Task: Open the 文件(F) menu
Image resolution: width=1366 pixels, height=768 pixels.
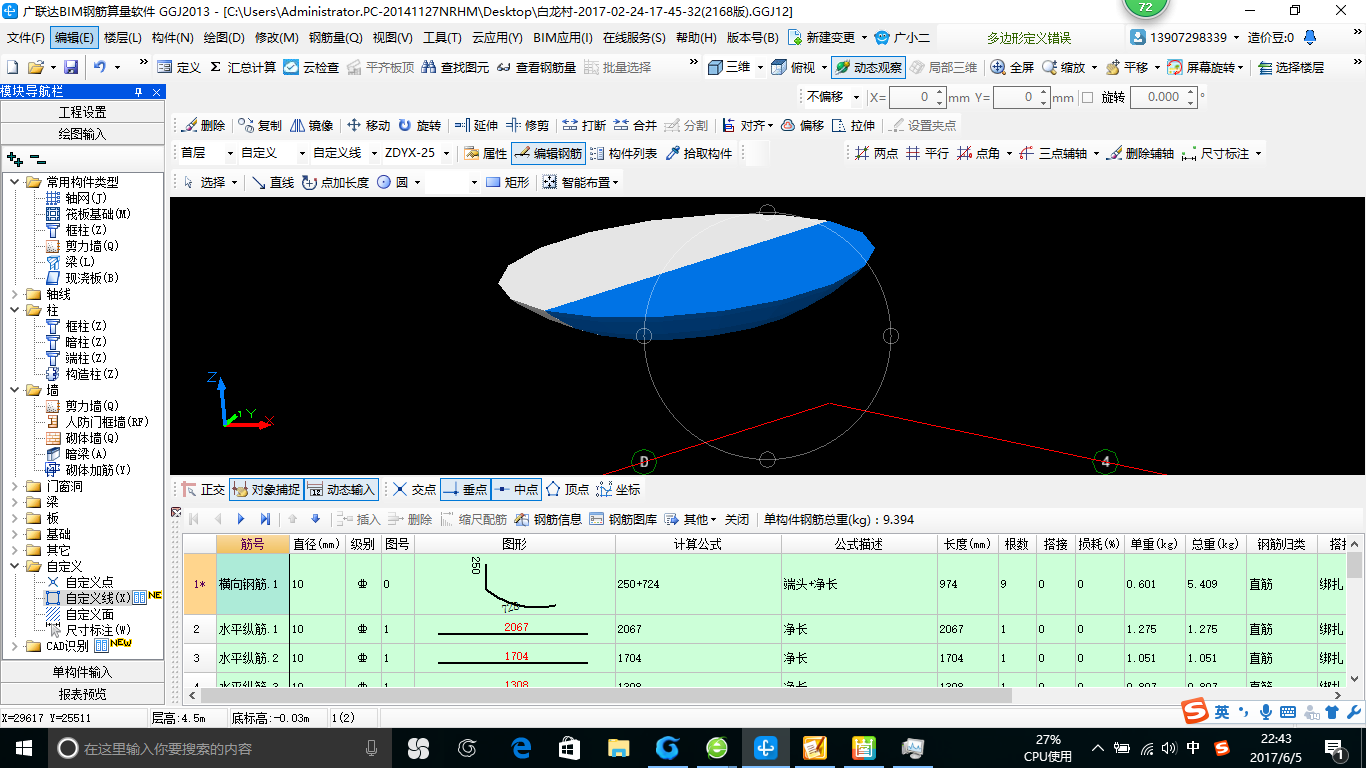Action: click(25, 38)
